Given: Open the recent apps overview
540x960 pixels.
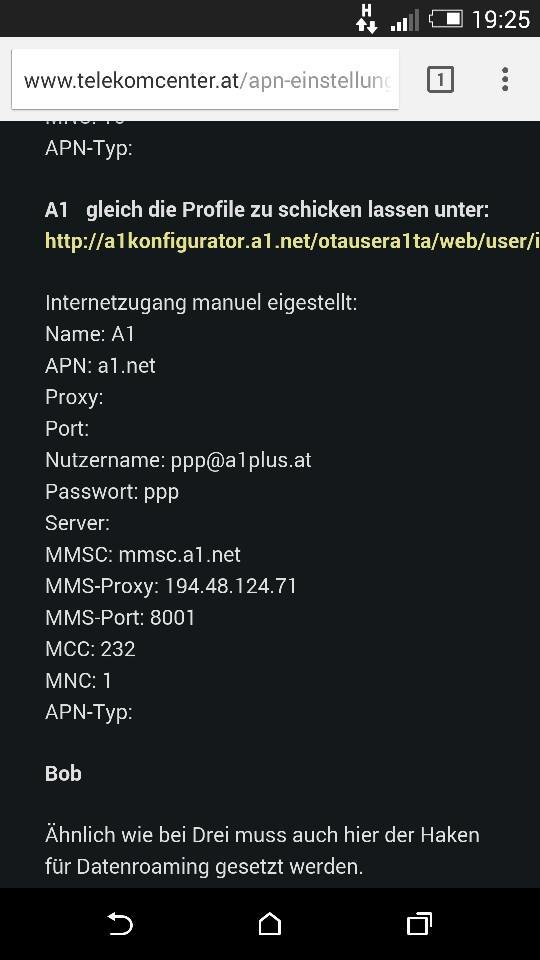Looking at the screenshot, I should 419,923.
